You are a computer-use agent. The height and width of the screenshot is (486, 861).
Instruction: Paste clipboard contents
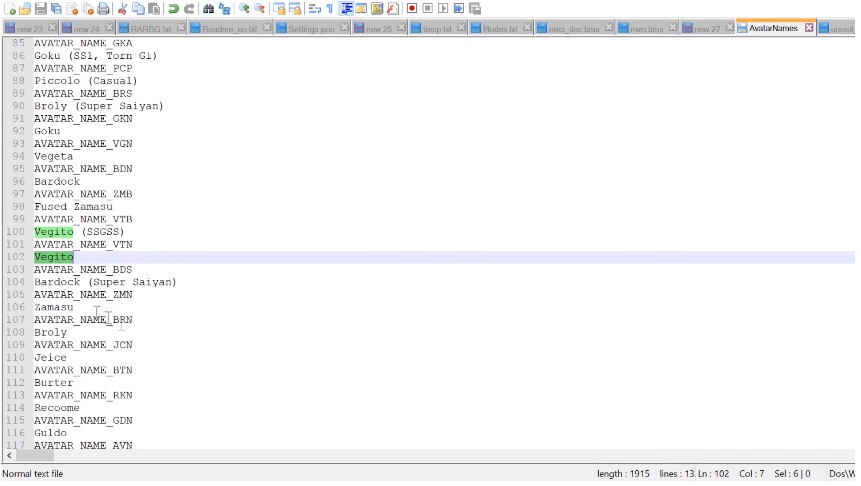point(154,8)
